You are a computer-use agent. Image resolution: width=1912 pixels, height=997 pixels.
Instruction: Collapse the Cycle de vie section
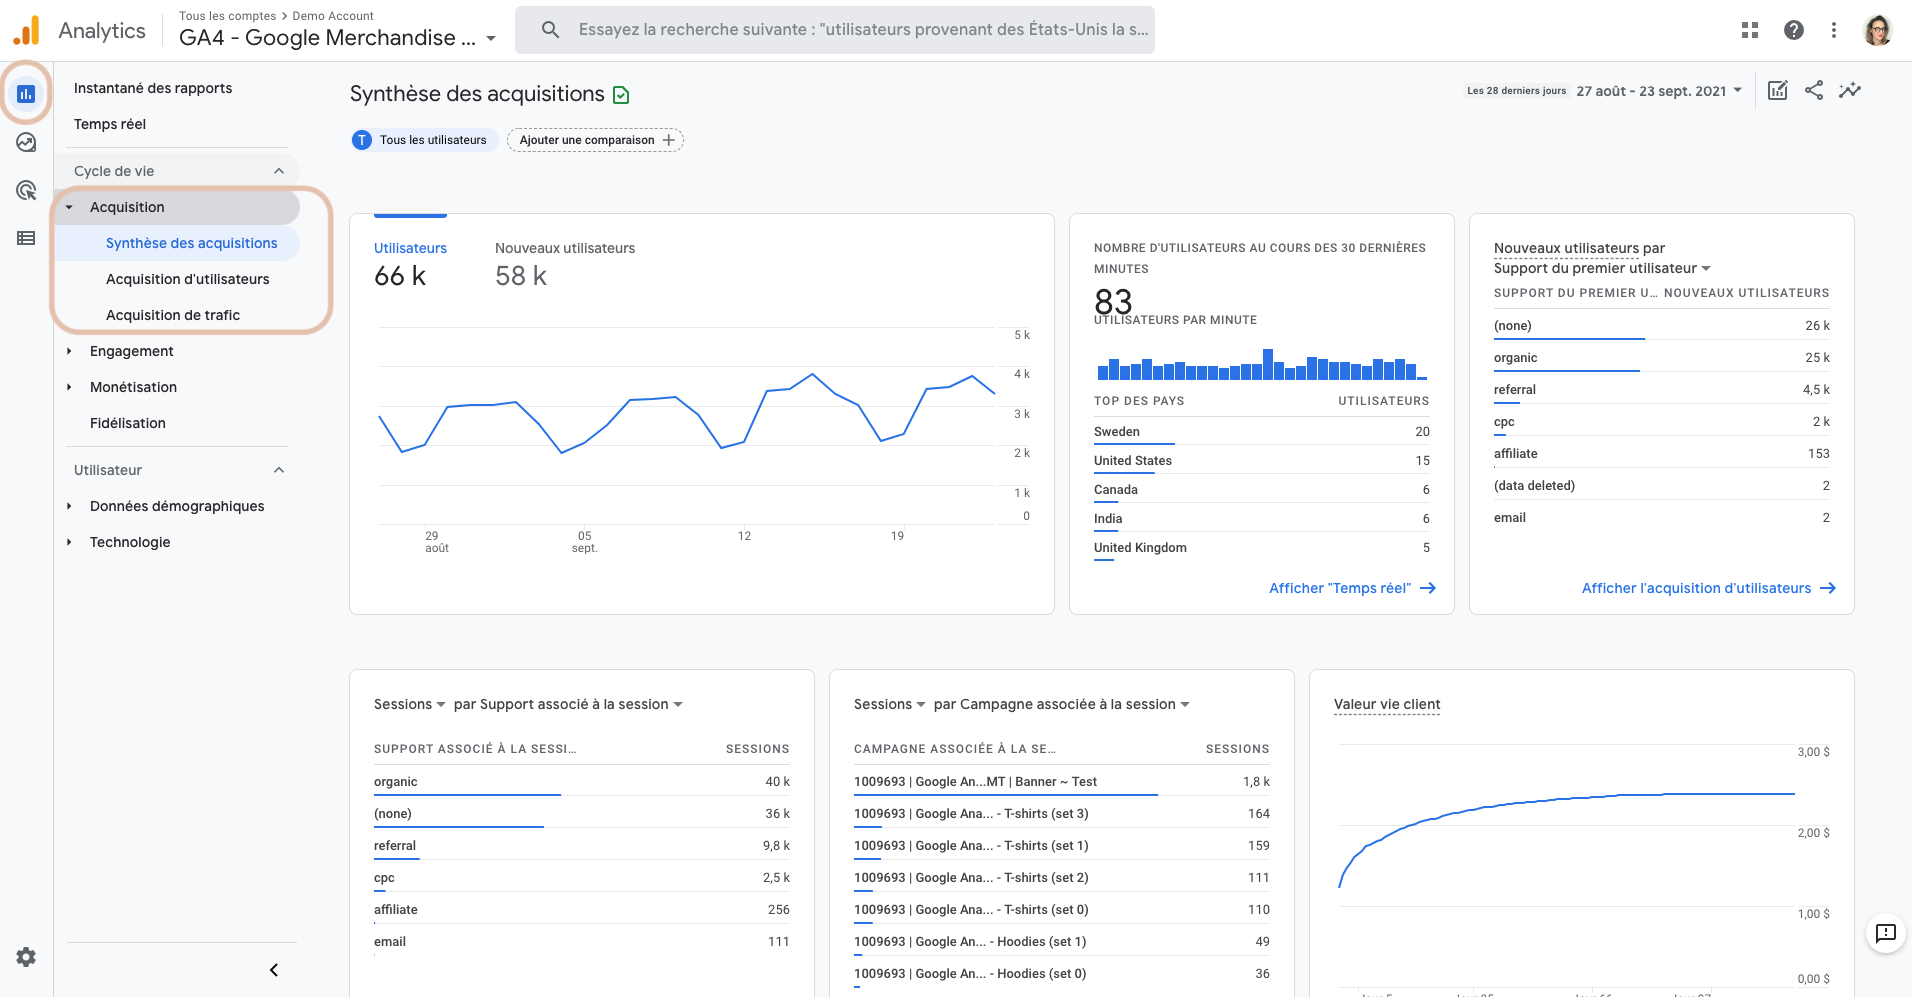click(279, 171)
